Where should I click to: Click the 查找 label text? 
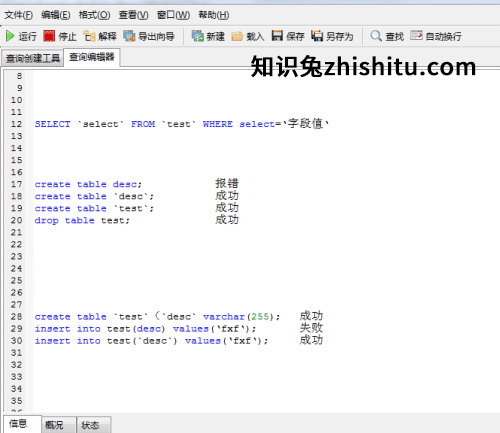pyautogui.click(x=395, y=36)
